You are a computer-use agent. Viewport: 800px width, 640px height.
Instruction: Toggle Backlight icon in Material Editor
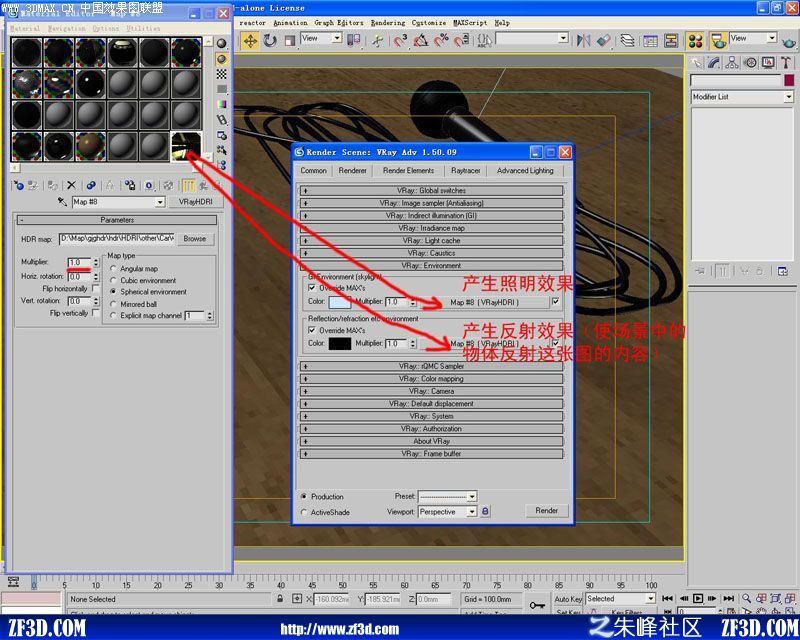point(221,59)
